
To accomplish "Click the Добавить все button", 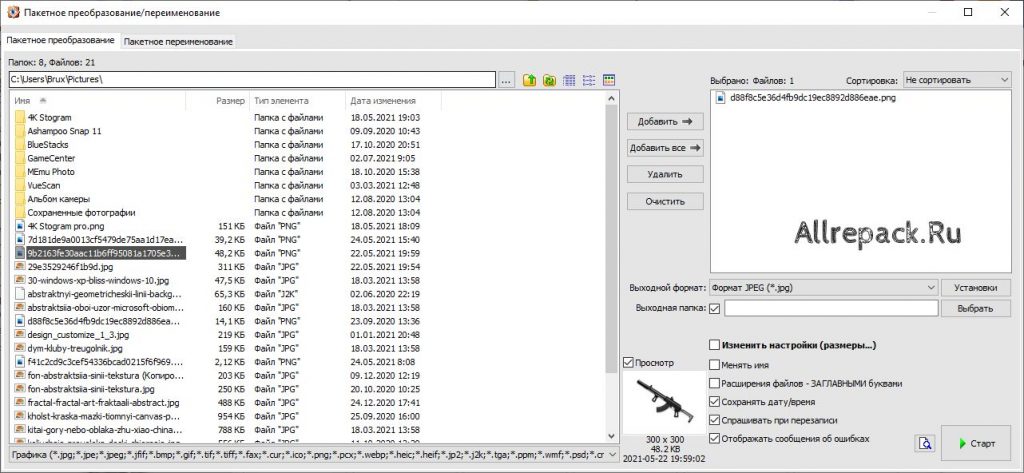I will 665,148.
